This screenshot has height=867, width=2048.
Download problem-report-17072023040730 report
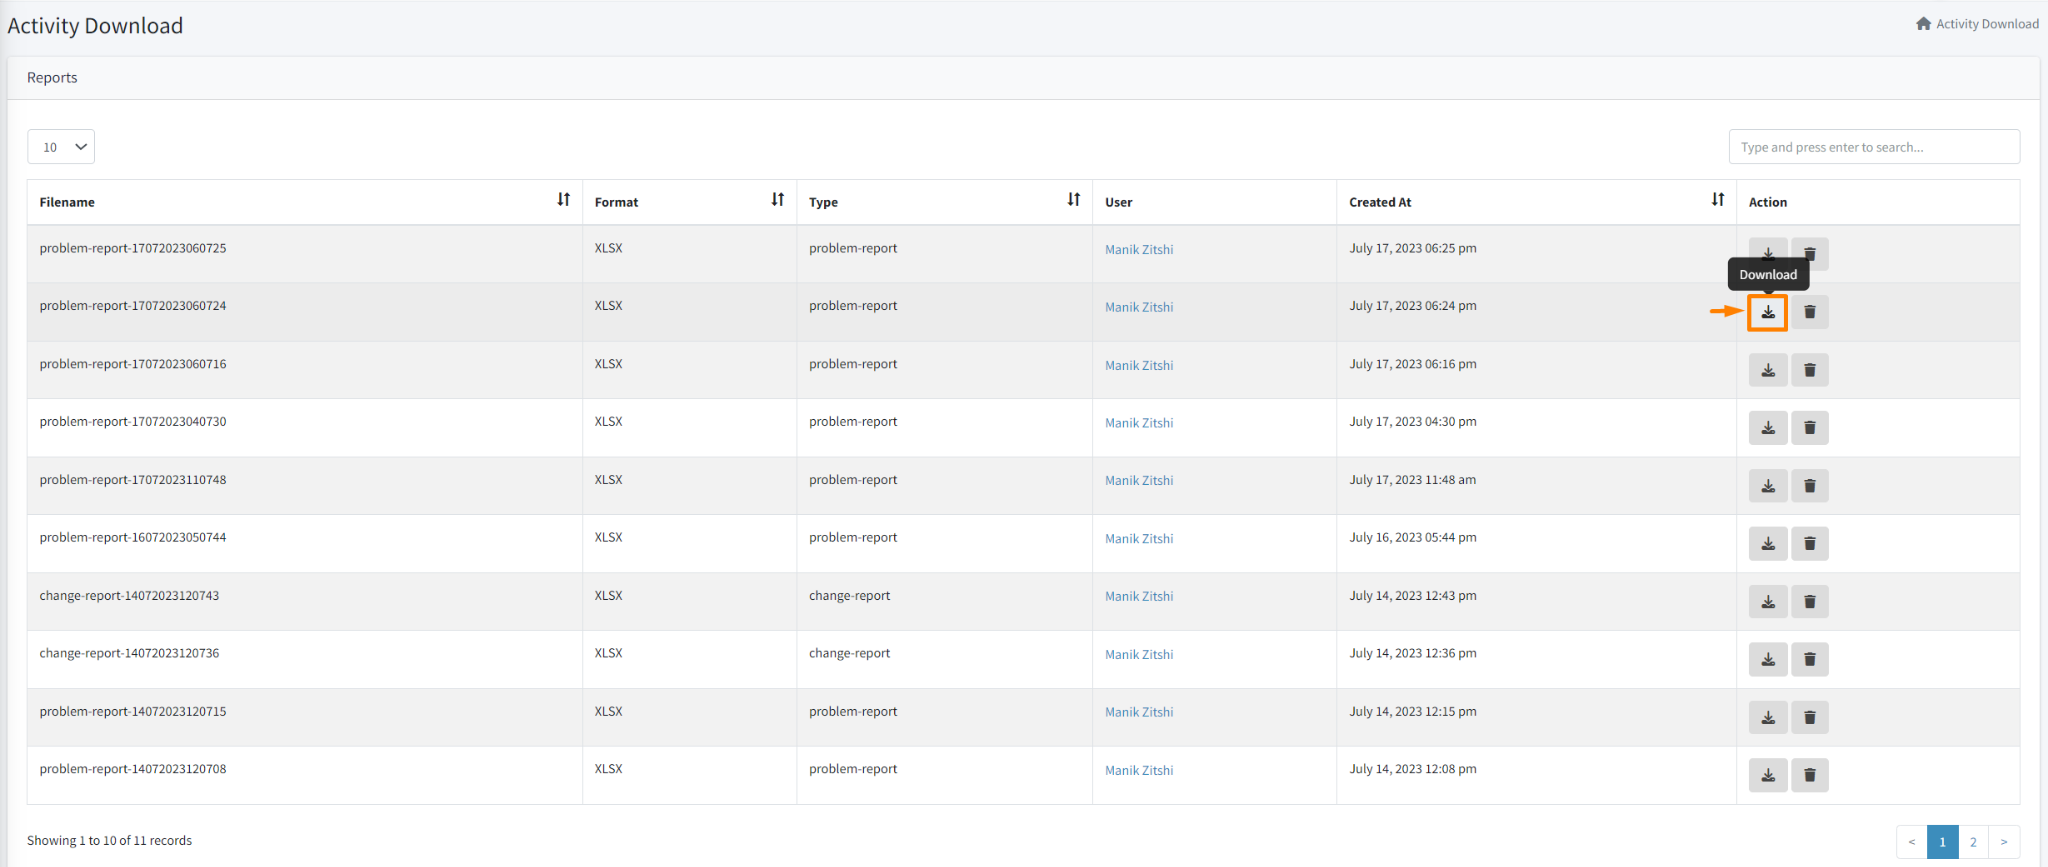click(x=1768, y=428)
